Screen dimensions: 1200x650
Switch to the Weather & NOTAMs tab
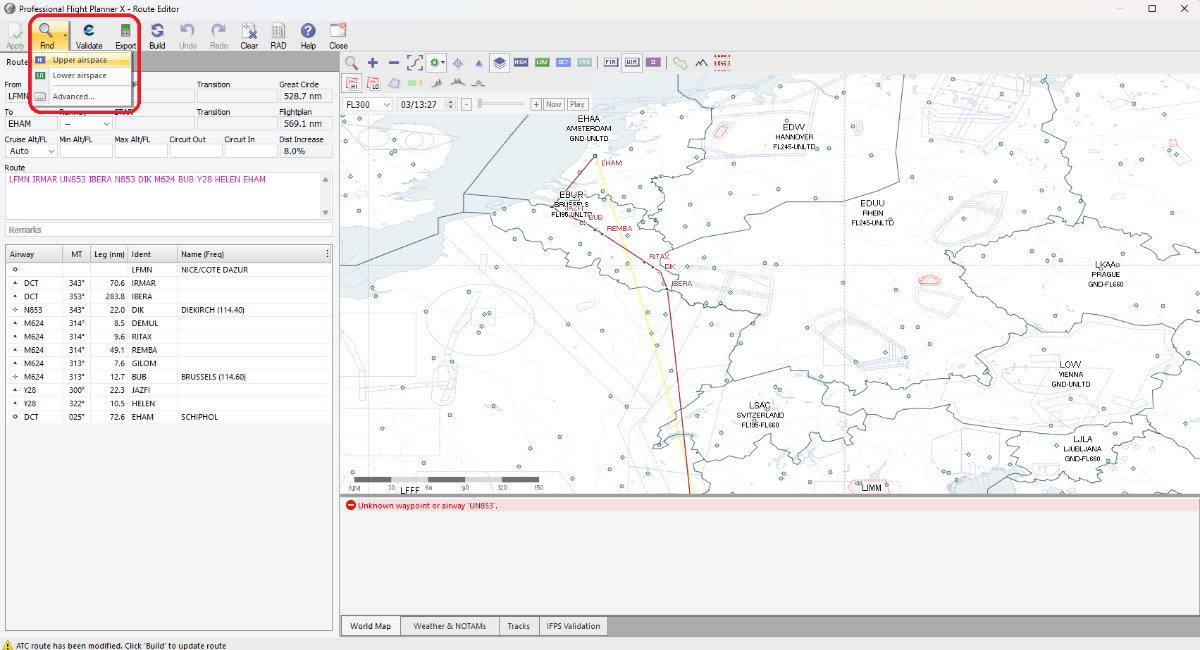pyautogui.click(x=449, y=626)
